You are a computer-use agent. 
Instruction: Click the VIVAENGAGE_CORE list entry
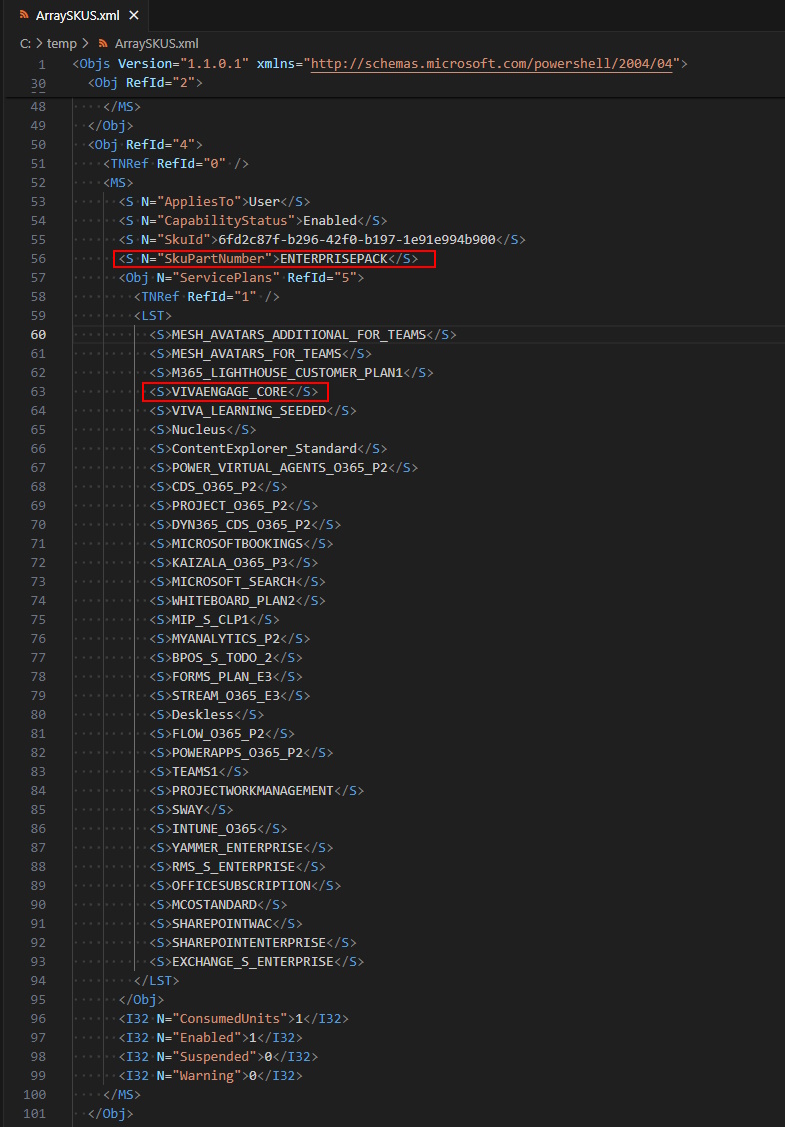click(234, 392)
